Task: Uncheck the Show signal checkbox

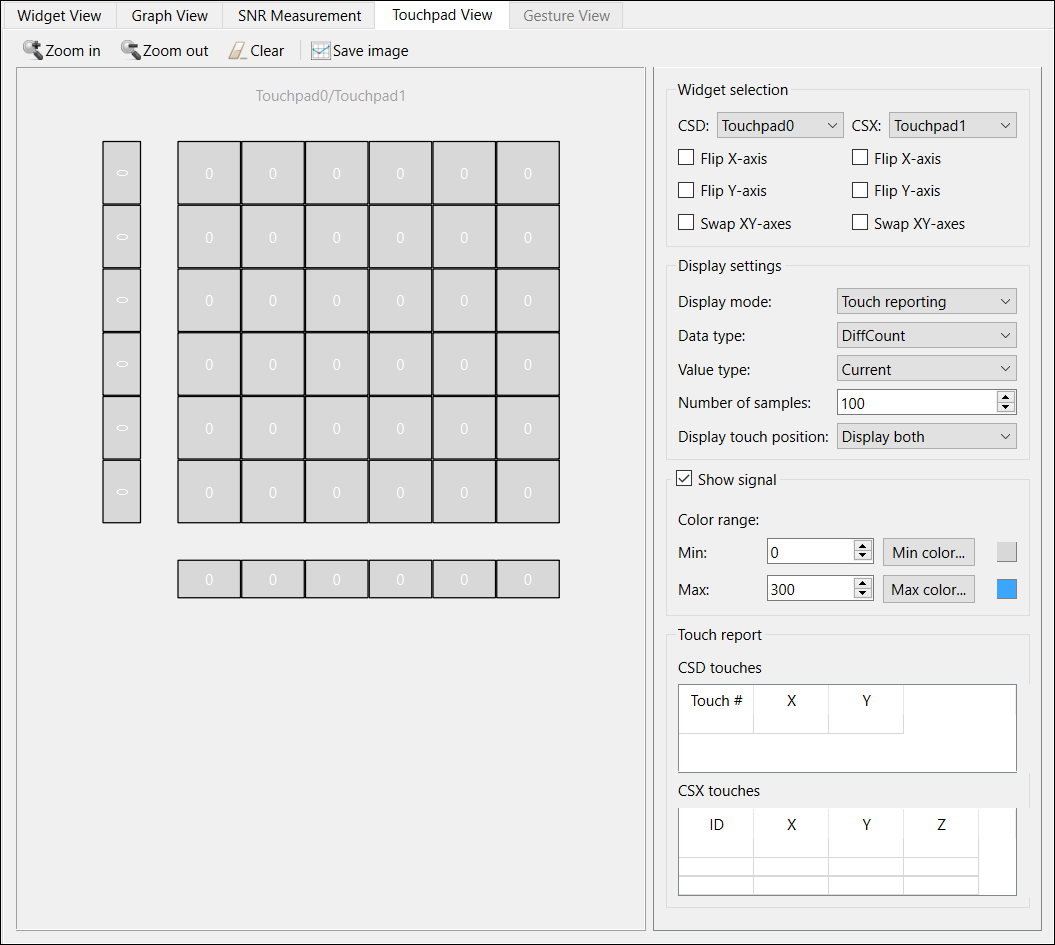Action: tap(684, 479)
